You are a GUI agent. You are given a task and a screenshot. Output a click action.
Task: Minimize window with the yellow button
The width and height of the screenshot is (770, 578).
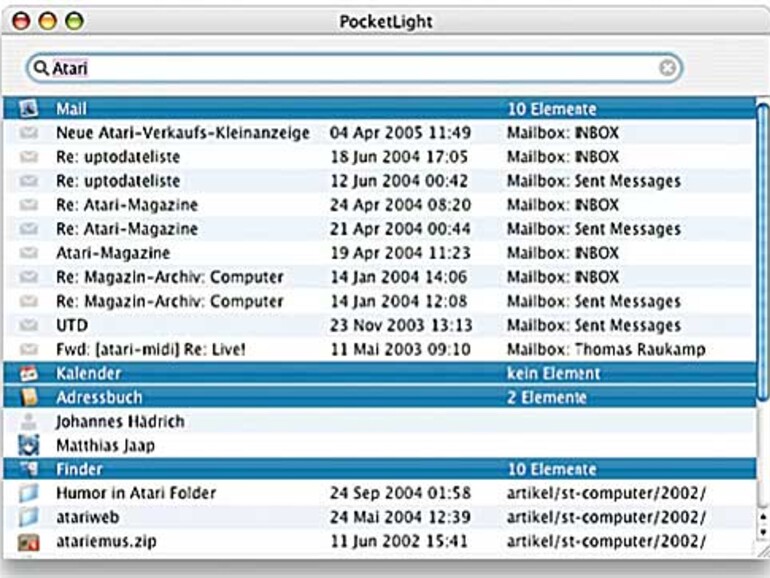(x=48, y=21)
